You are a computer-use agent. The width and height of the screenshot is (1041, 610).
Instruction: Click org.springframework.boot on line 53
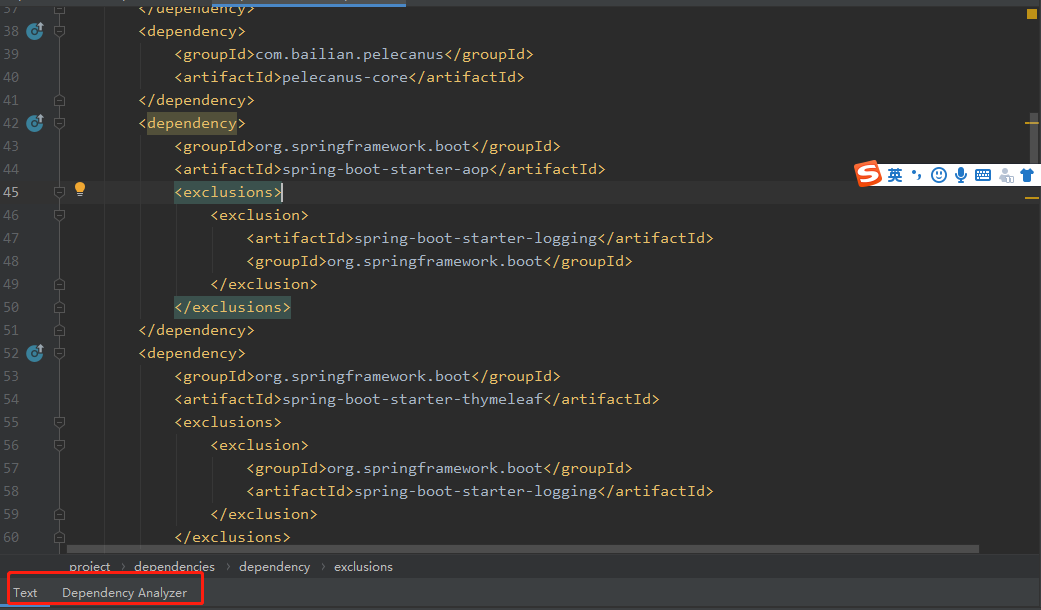coord(362,376)
